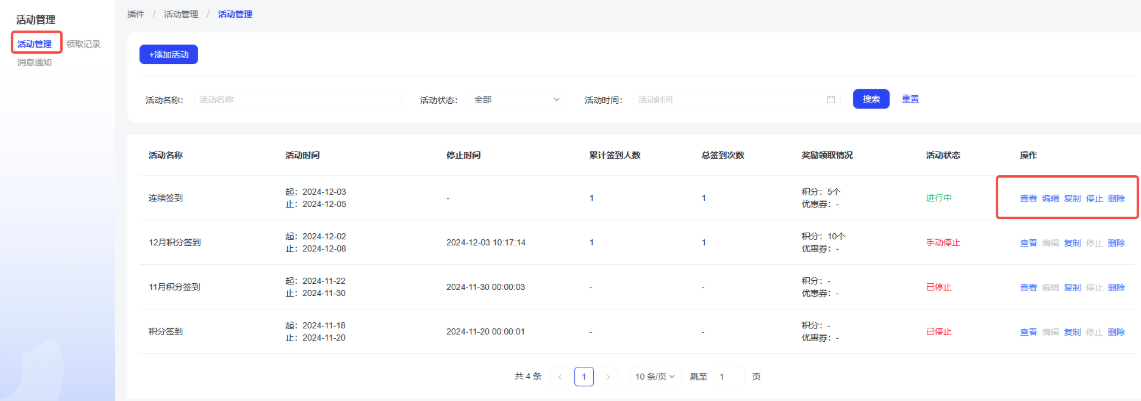Open 活动管理 in the left sidebar

[35, 44]
